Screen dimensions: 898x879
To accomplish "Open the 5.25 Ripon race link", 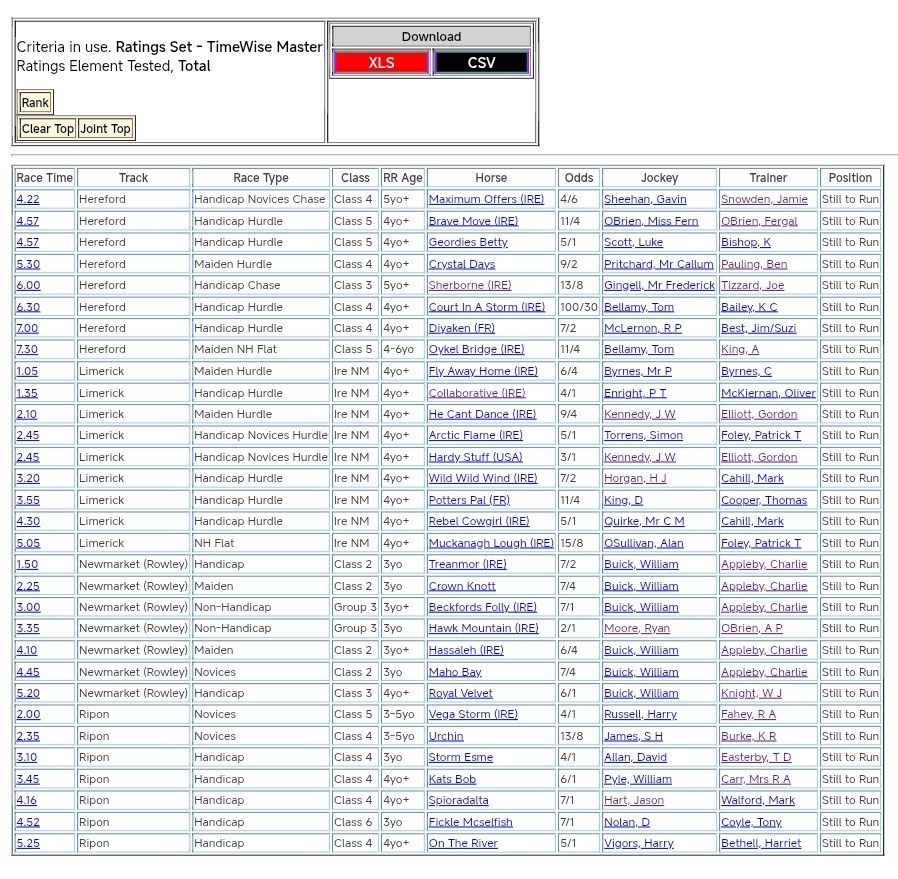I will pyautogui.click(x=28, y=843).
